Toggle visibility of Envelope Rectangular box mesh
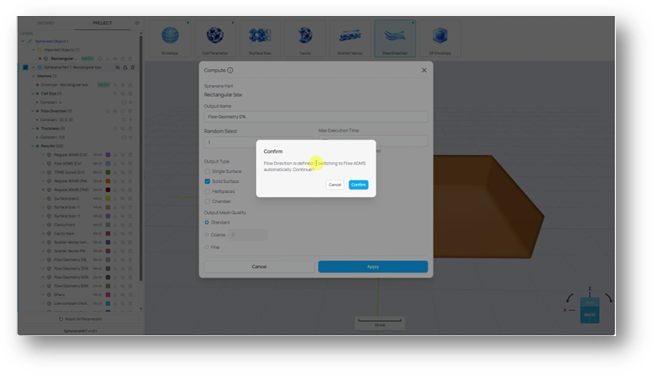 123,85
